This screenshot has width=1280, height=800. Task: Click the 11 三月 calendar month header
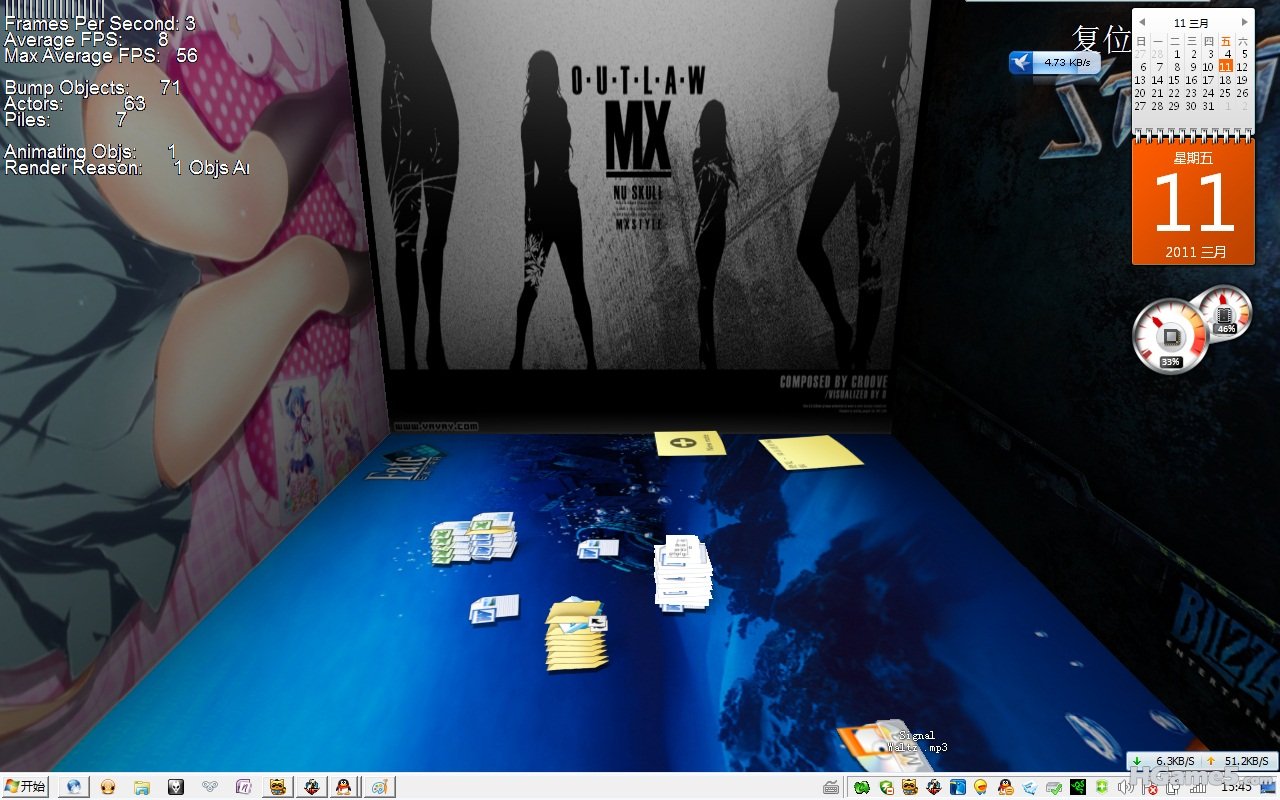tap(1192, 22)
